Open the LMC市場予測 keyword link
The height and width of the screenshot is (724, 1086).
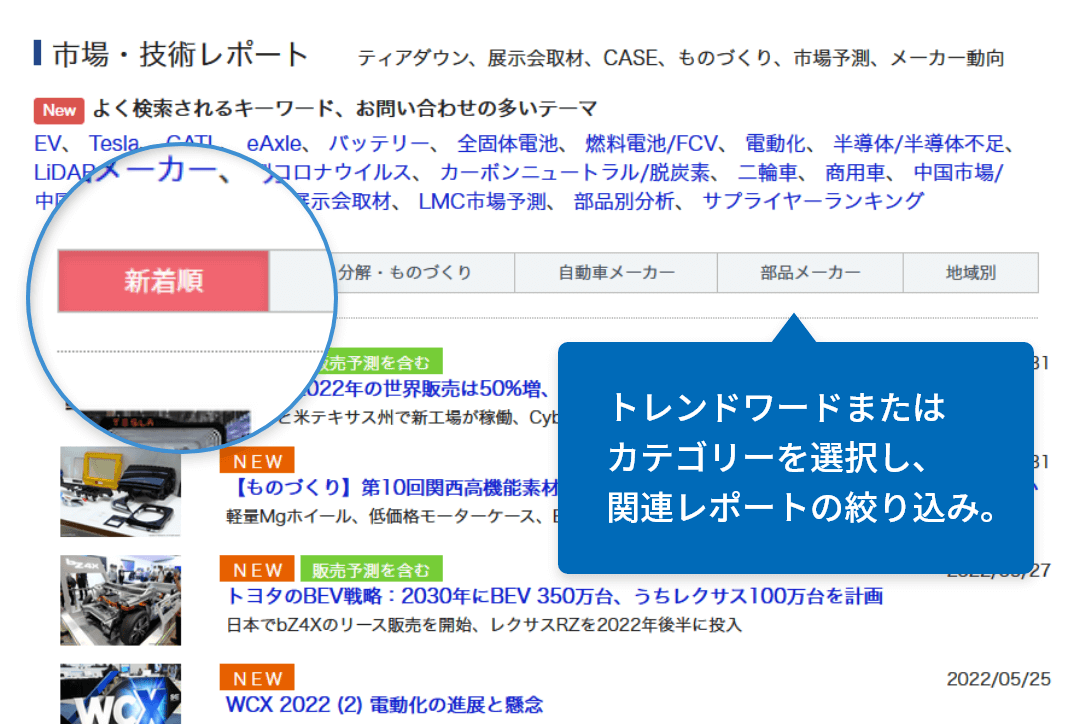pyautogui.click(x=483, y=201)
